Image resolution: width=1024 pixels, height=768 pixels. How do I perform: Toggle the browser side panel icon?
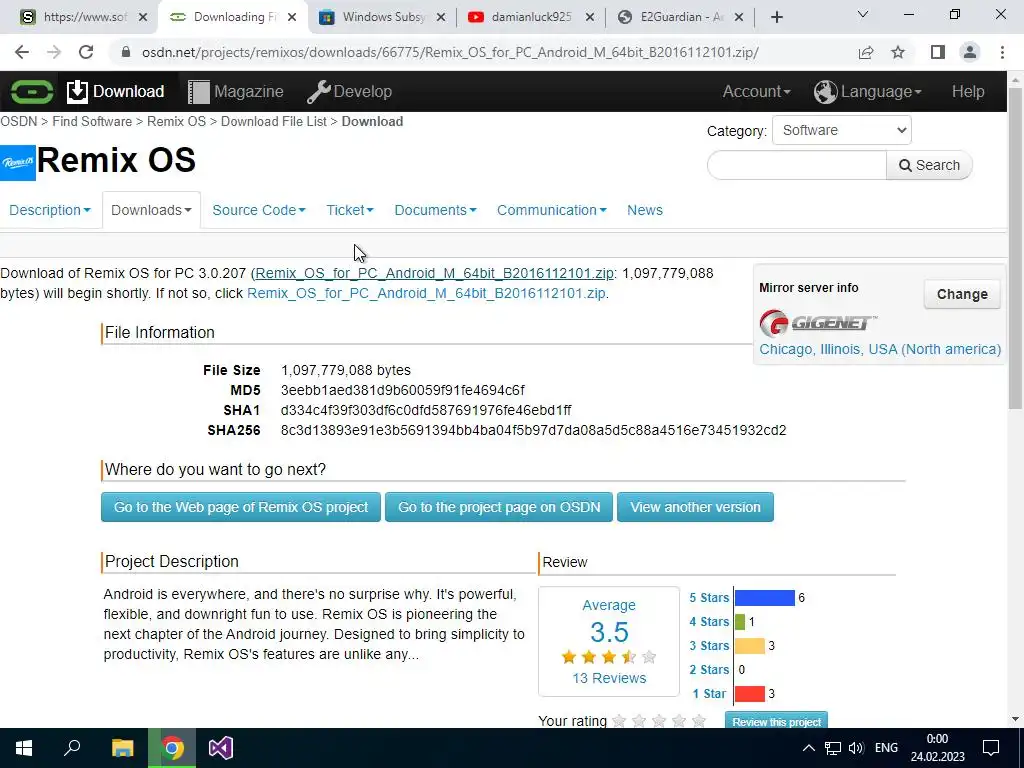point(938,52)
